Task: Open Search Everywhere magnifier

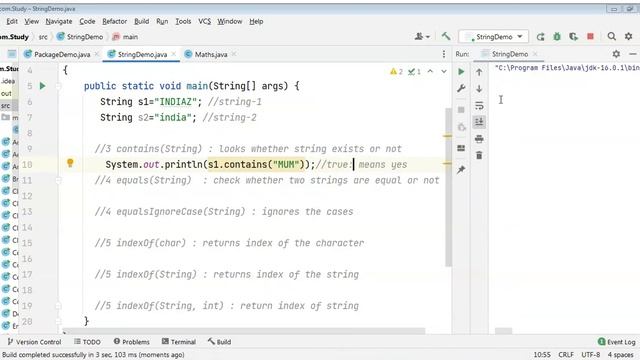Action: pos(611,36)
